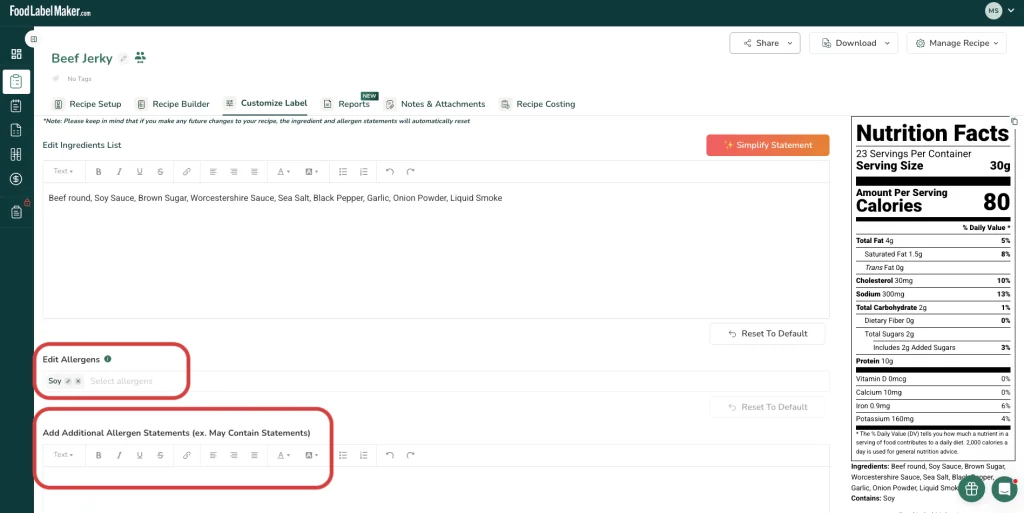Switch to the Recipe Builder tab
1024x513 pixels.
[x=173, y=104]
